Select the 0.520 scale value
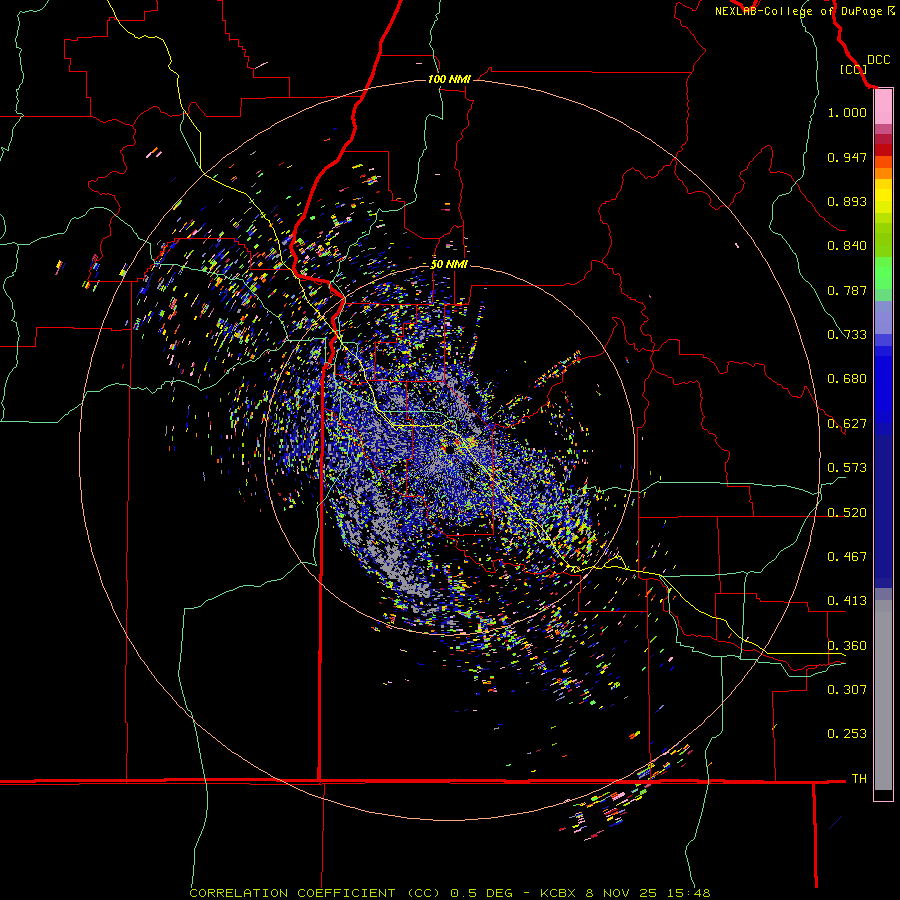 coord(847,513)
